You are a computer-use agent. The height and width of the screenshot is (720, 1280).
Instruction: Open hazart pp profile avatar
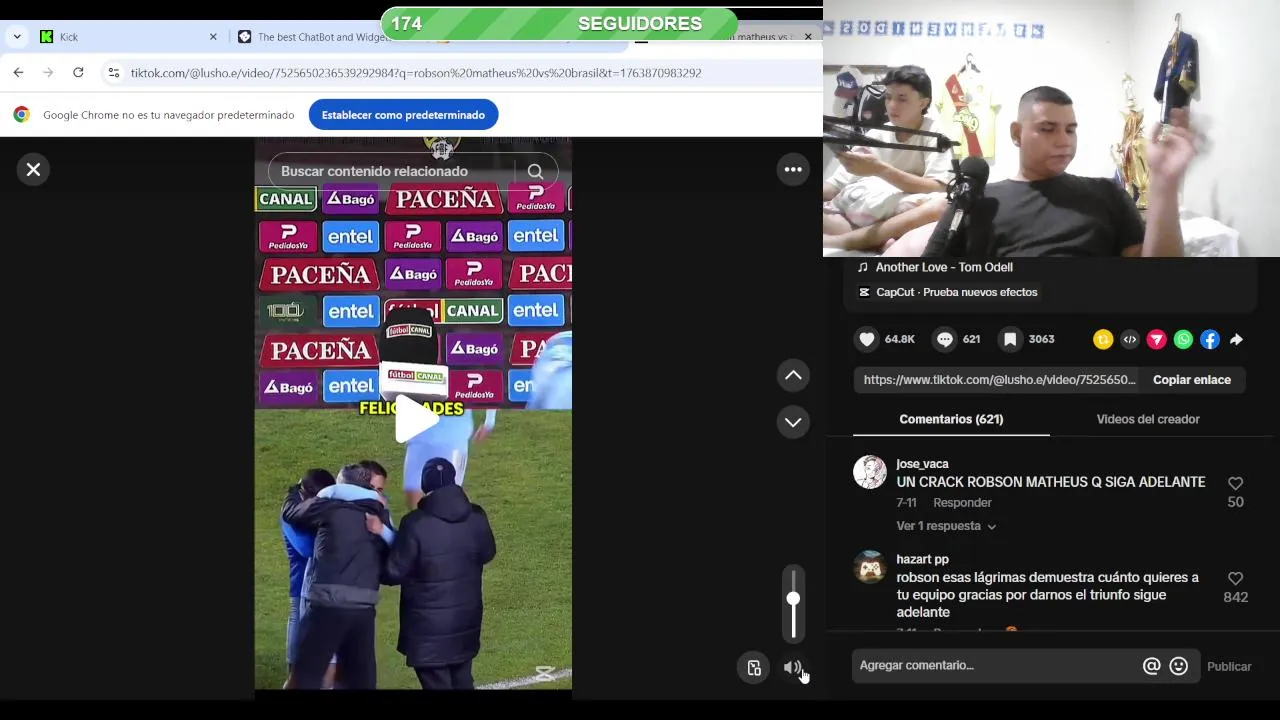point(870,567)
